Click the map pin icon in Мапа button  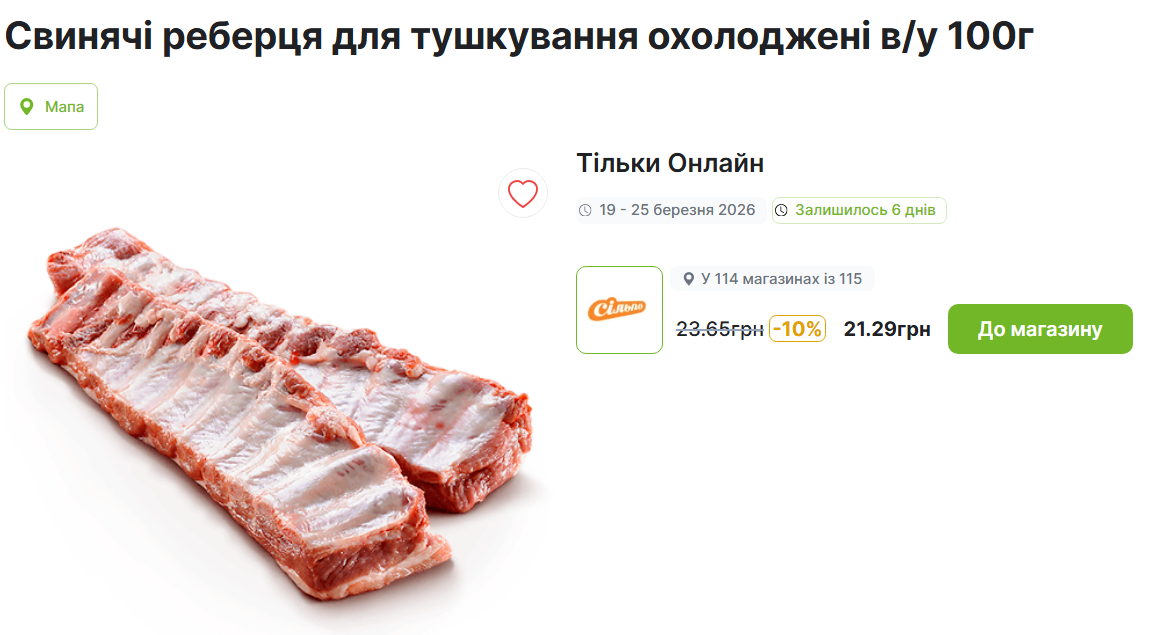tap(27, 107)
